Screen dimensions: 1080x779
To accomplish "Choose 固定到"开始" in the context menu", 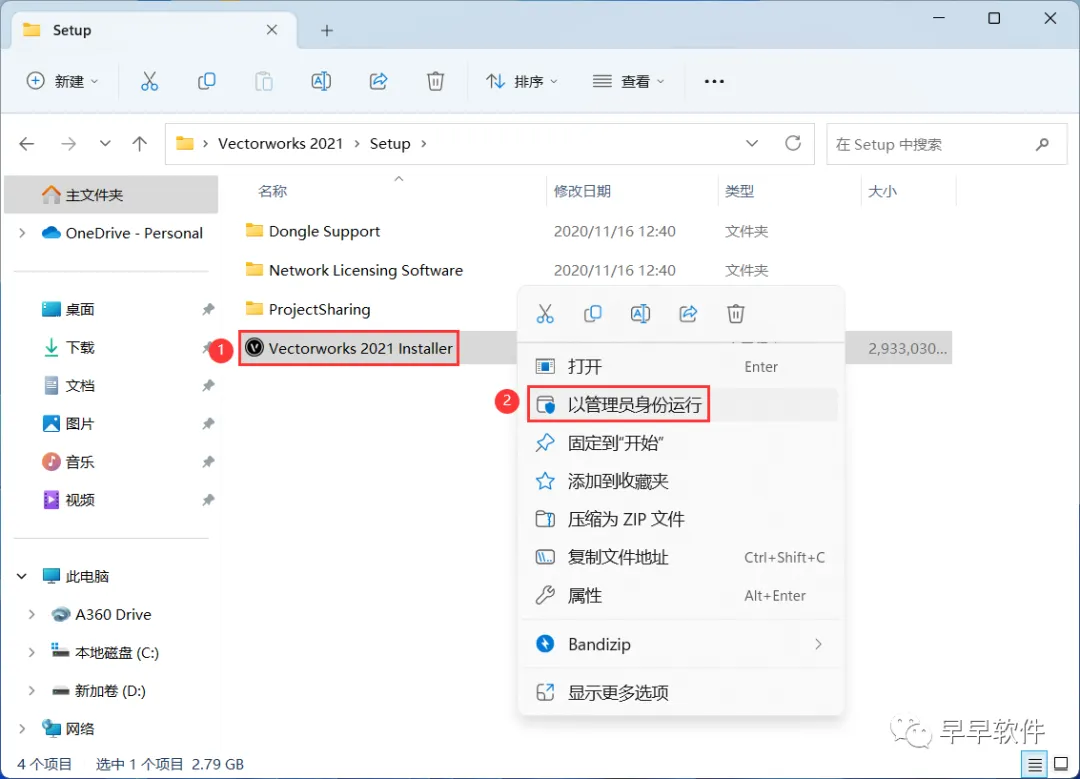I will [681, 442].
